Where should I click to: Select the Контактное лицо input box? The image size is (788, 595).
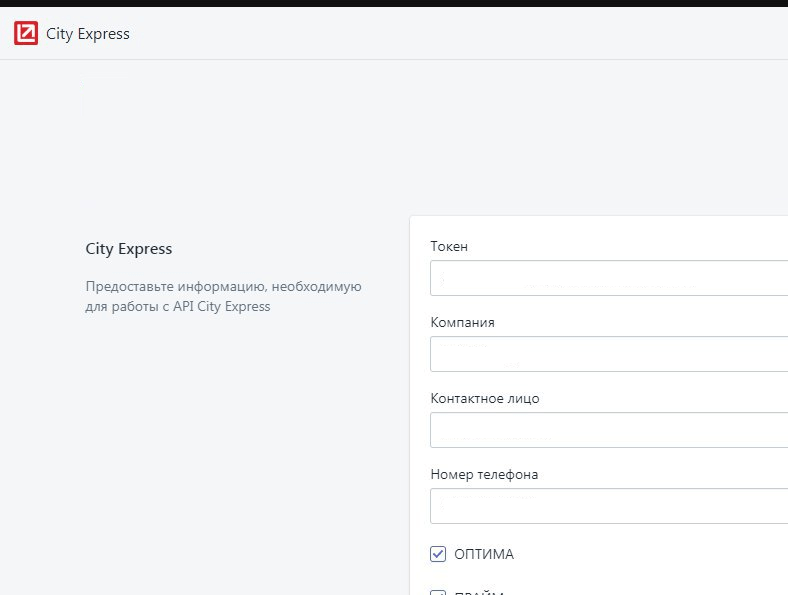(x=609, y=430)
